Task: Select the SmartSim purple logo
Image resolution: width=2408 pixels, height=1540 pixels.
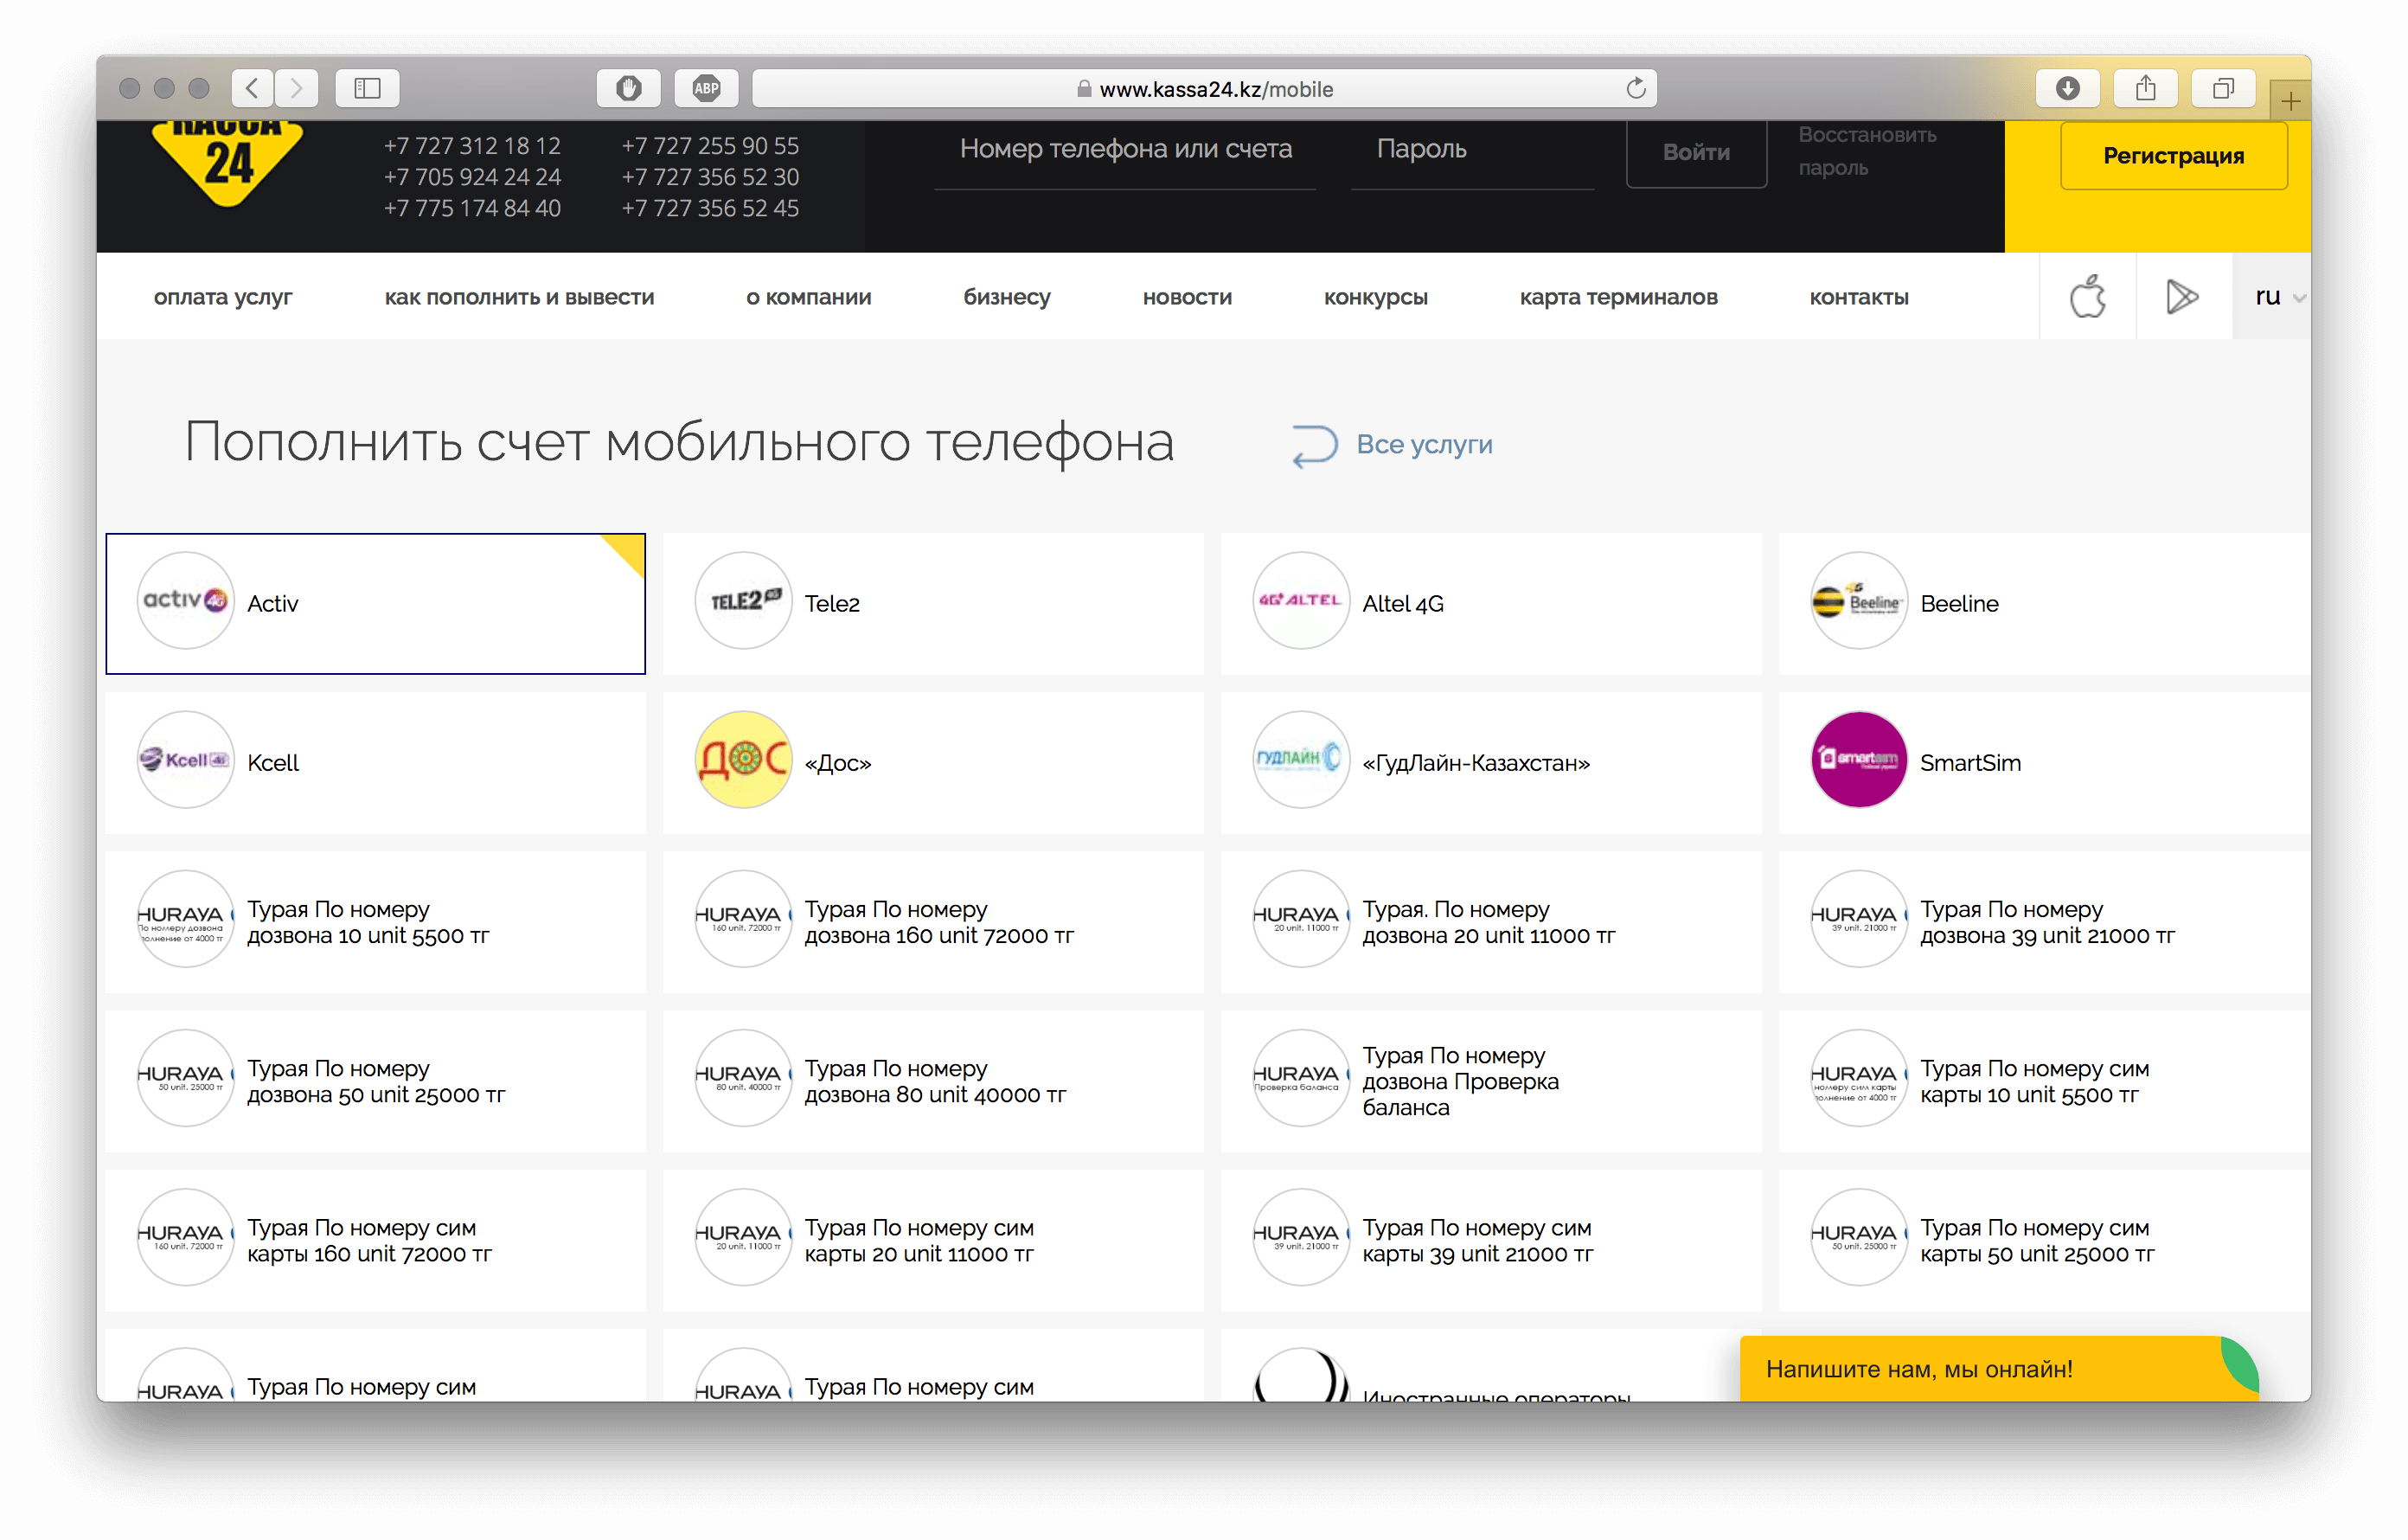Action: point(1859,760)
